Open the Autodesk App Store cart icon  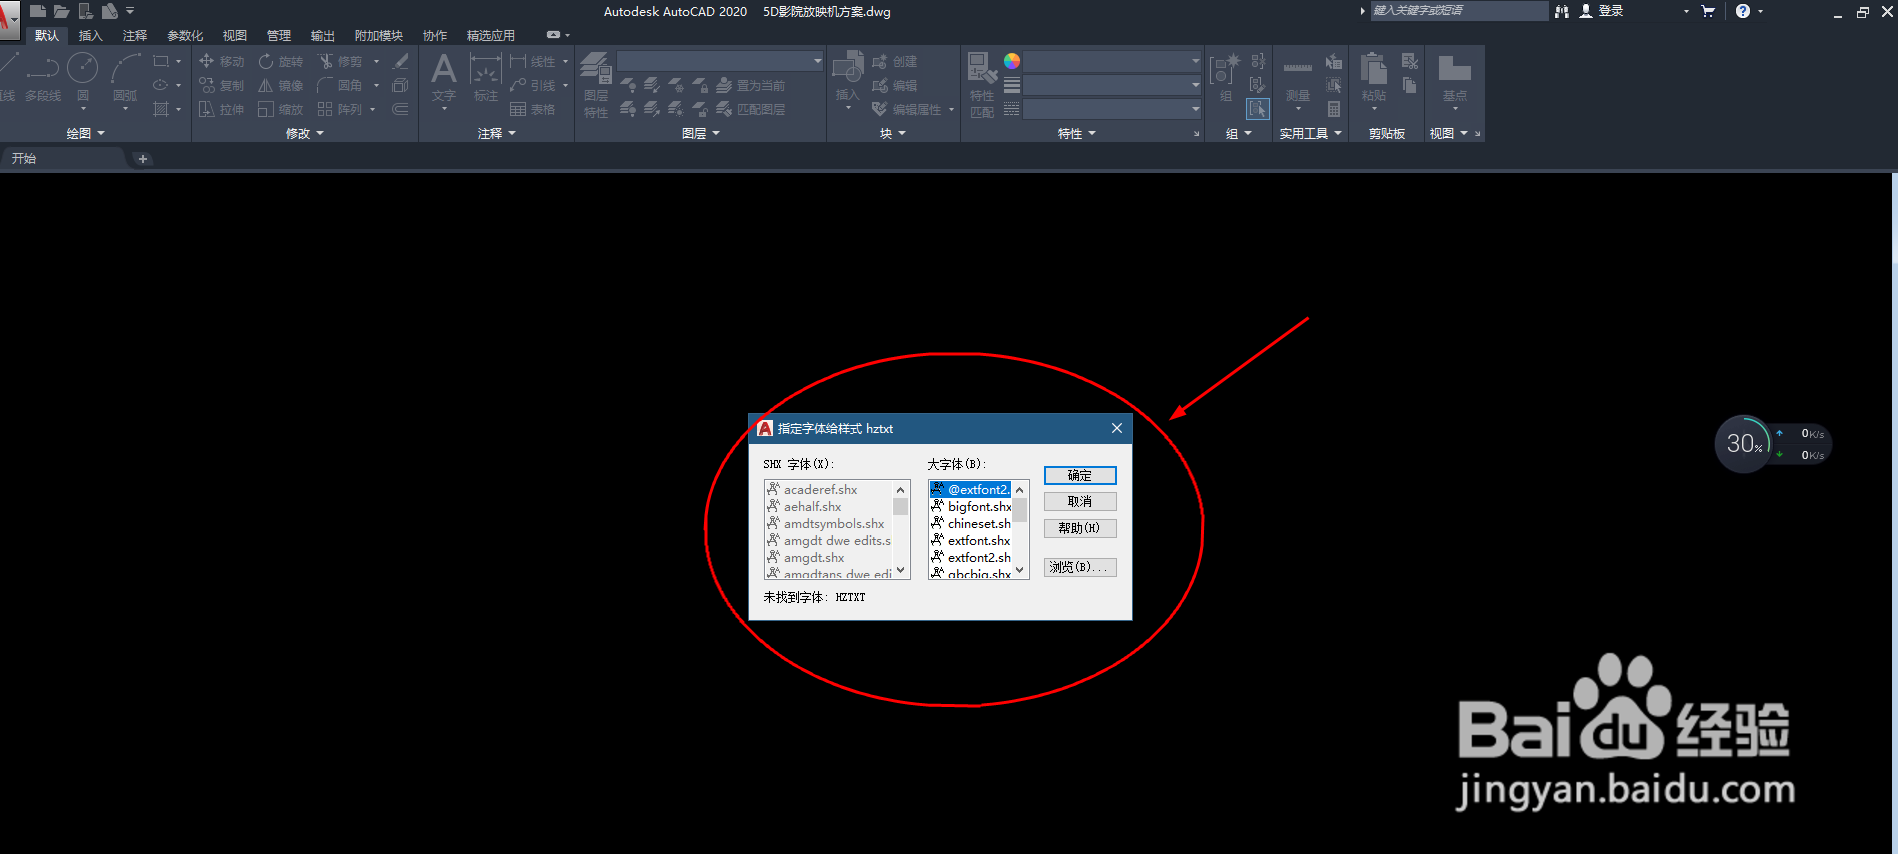tap(1708, 11)
